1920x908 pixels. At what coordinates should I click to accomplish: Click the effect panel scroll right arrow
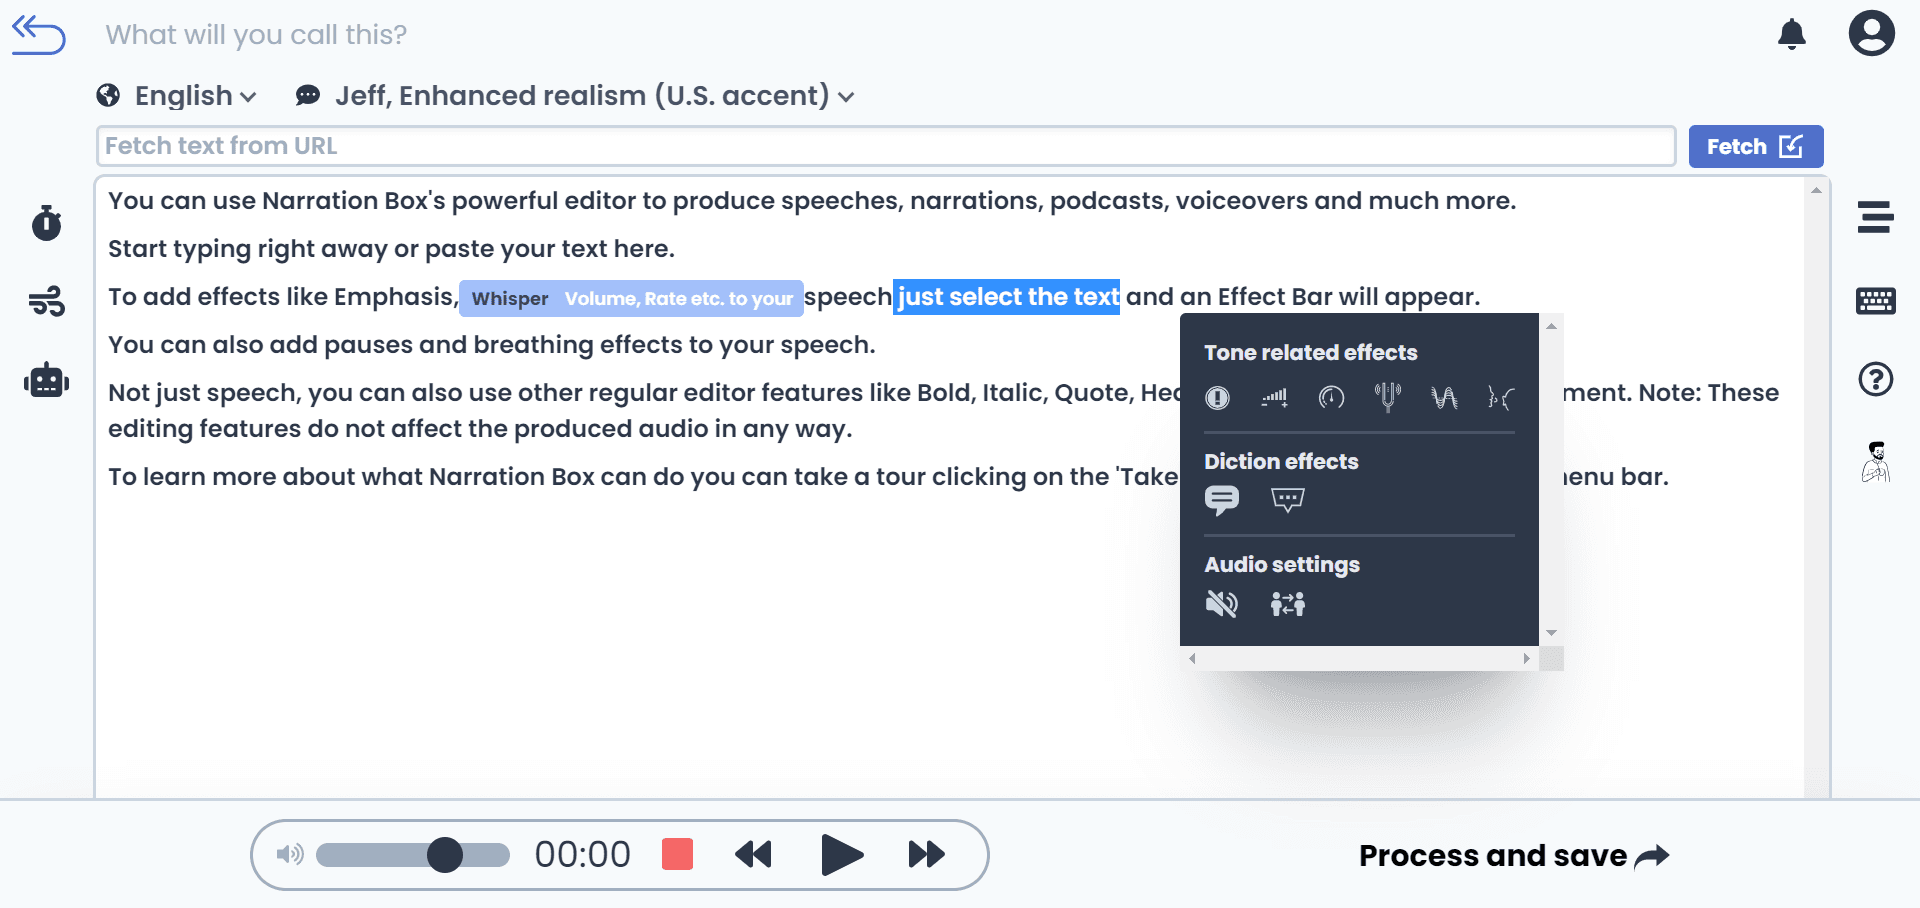point(1526,659)
